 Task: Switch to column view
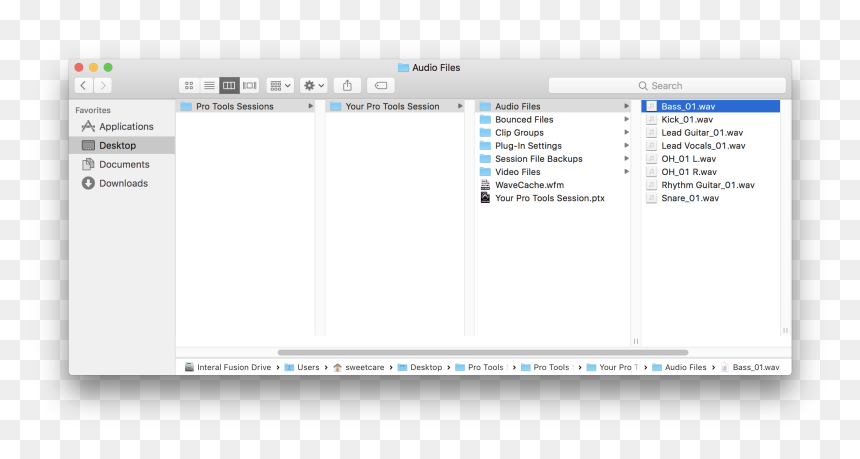tap(229, 86)
